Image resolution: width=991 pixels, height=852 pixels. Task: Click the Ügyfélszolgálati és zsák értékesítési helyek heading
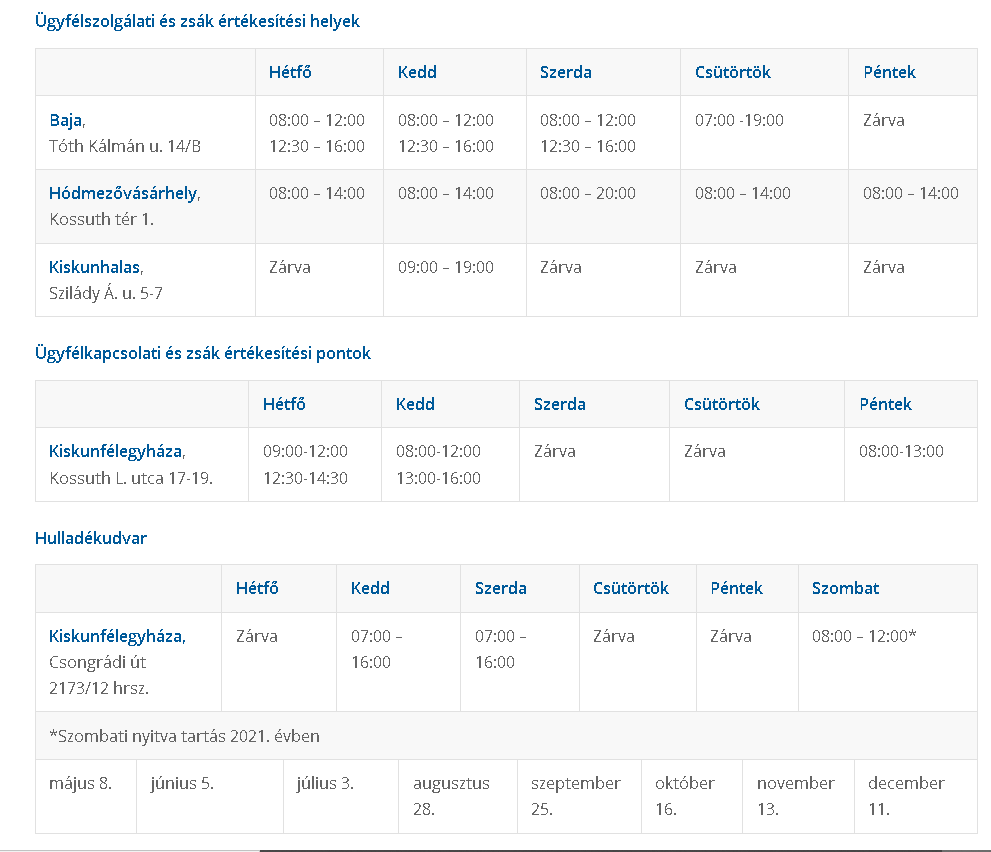click(x=197, y=21)
